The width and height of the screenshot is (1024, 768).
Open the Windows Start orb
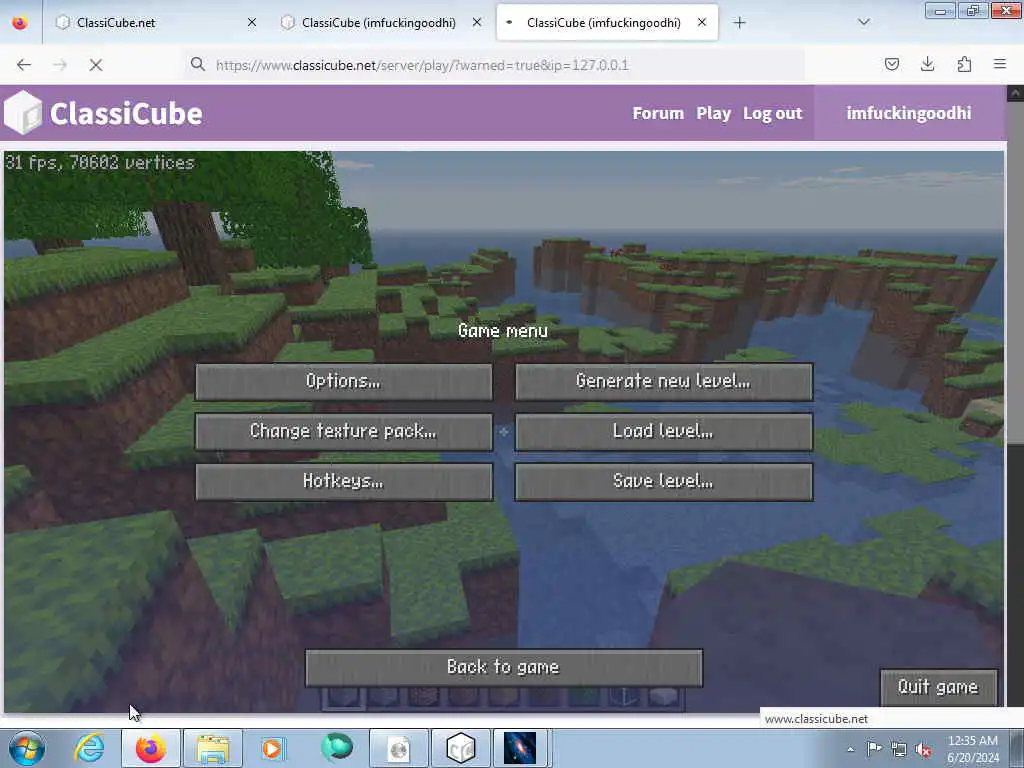27,748
